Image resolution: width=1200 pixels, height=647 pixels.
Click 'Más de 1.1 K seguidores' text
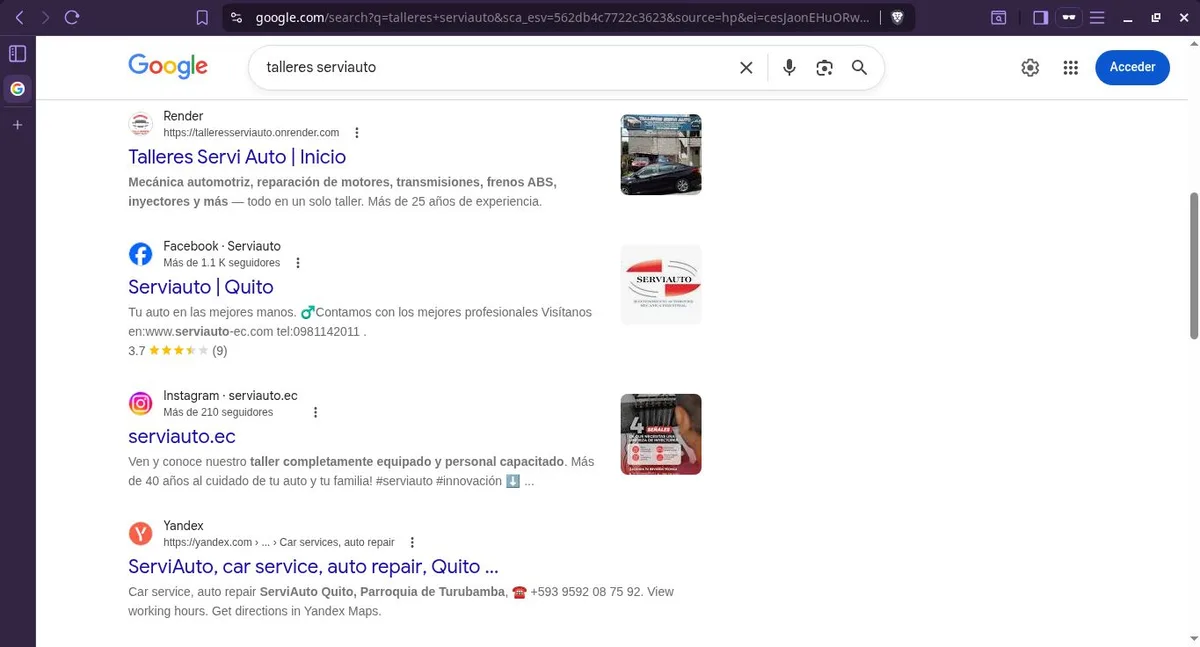pos(221,263)
